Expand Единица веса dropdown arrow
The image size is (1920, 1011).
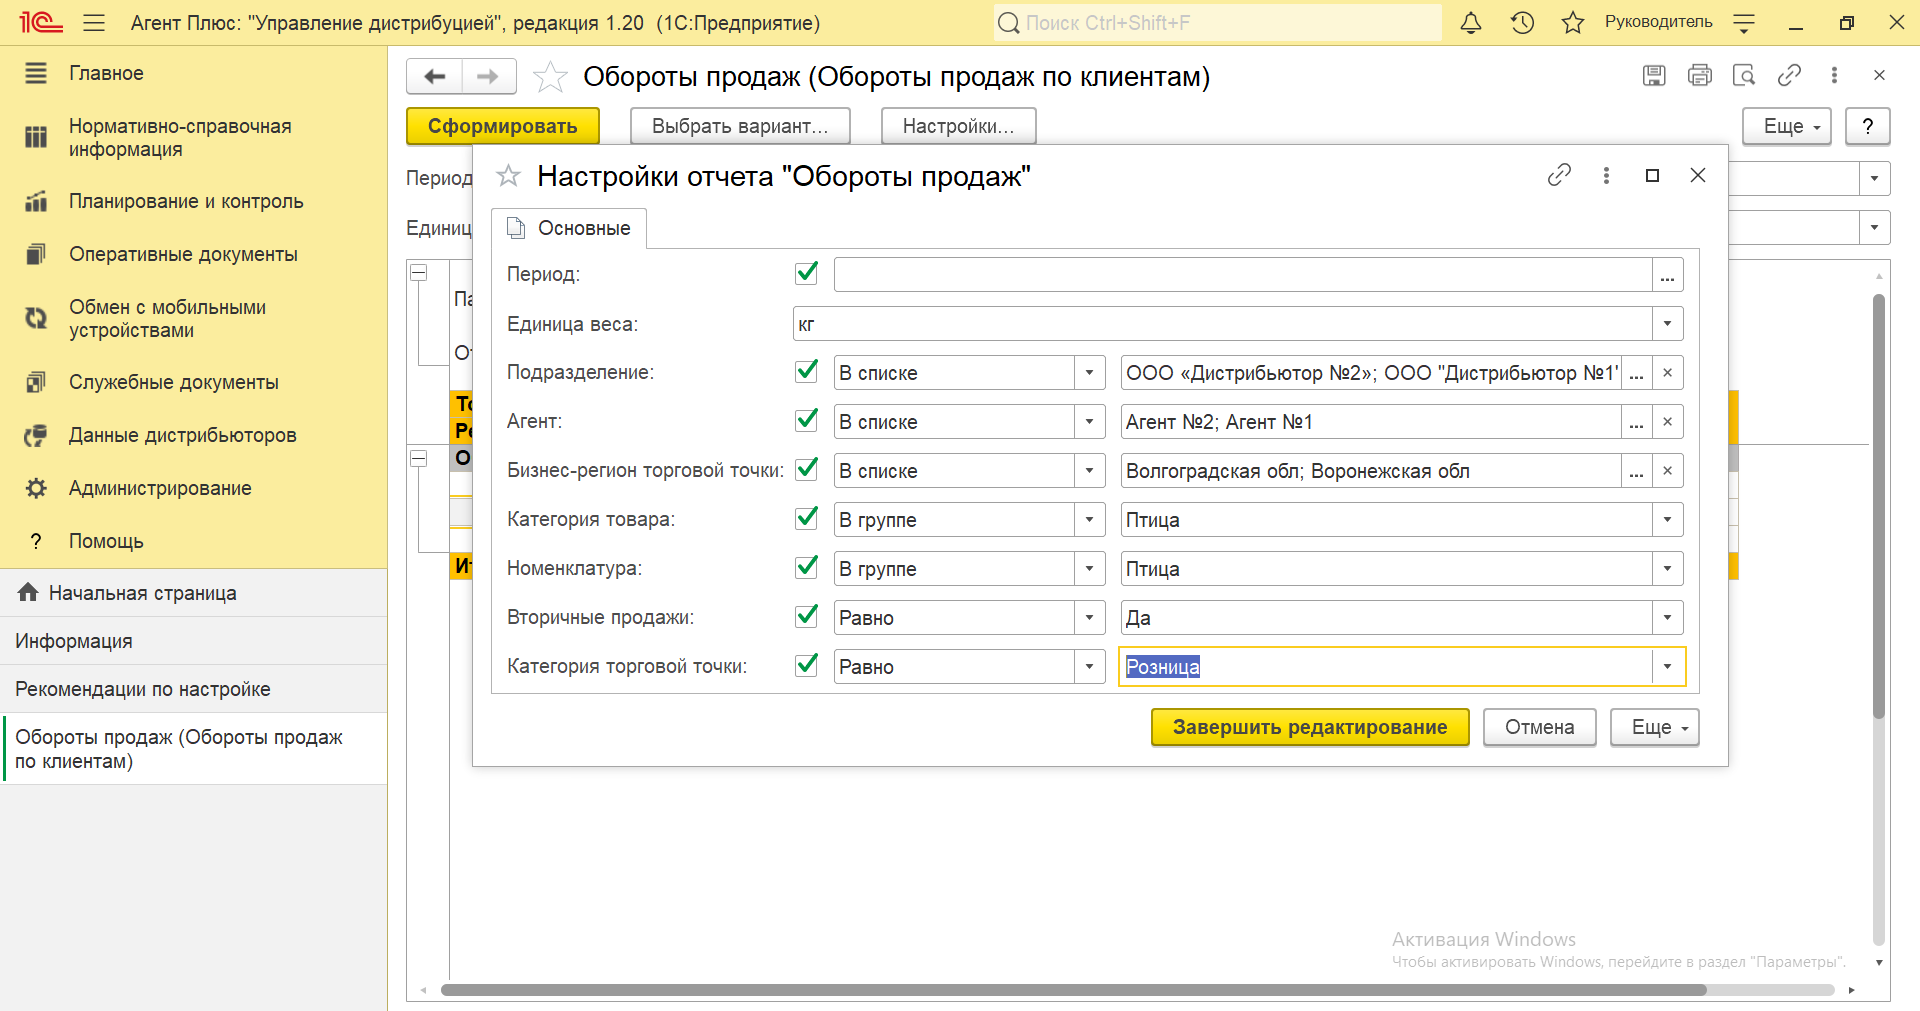pyautogui.click(x=1667, y=324)
